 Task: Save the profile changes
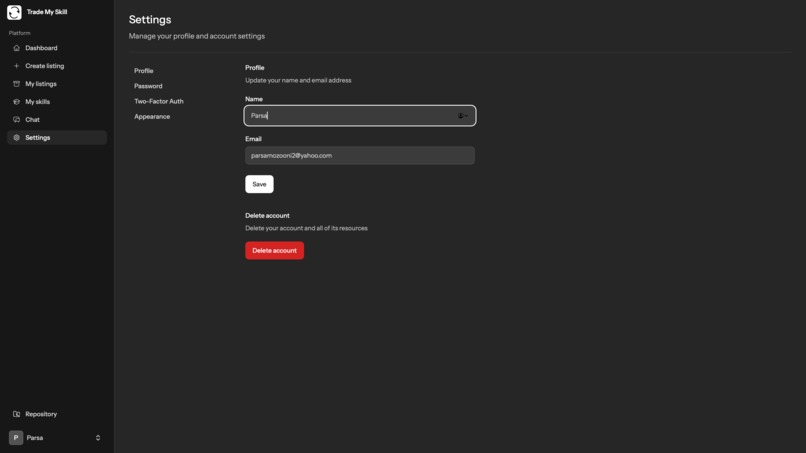(259, 184)
